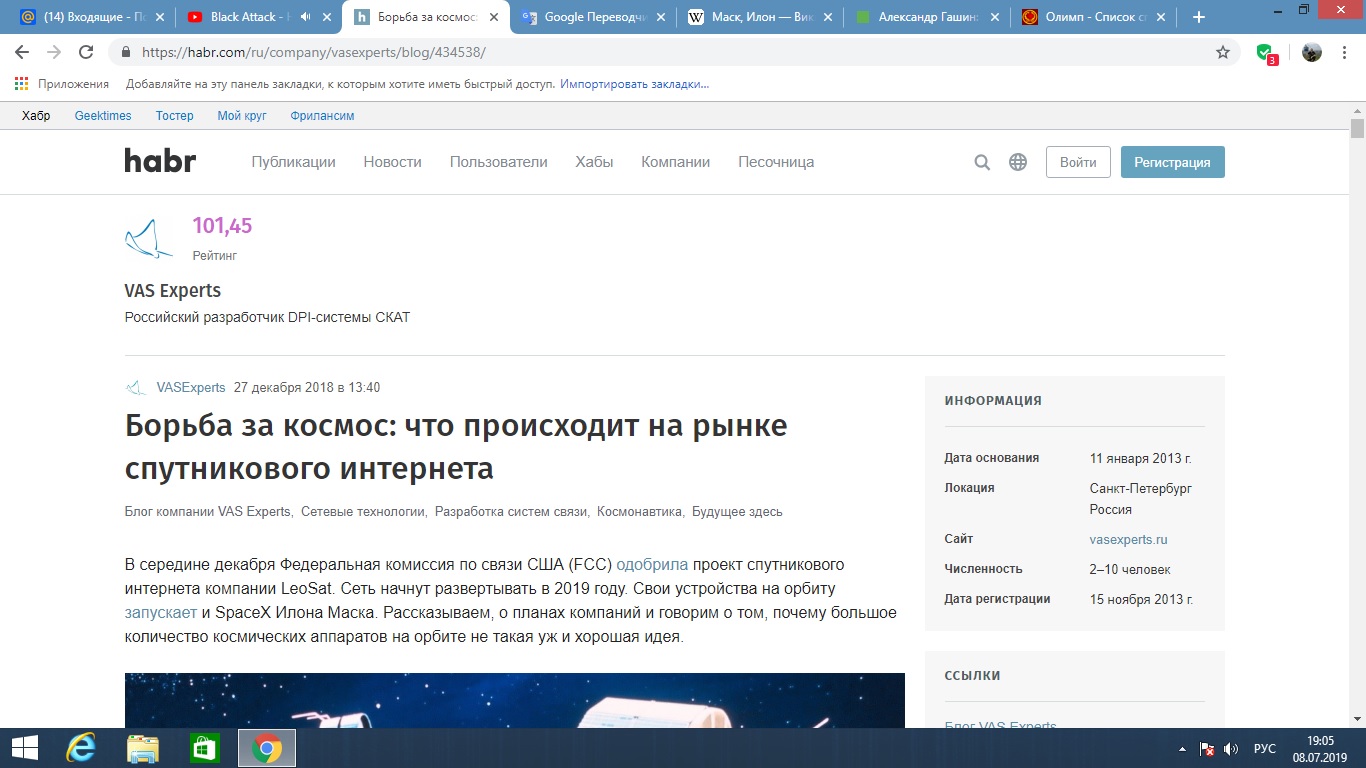Click the Chrome taskbar icon
This screenshot has width=1366, height=768.
267,748
